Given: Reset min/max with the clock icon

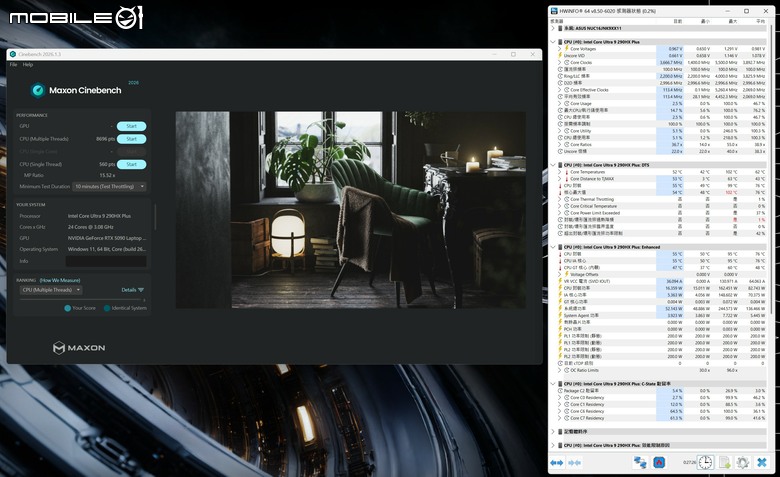Looking at the screenshot, I should tap(705, 463).
